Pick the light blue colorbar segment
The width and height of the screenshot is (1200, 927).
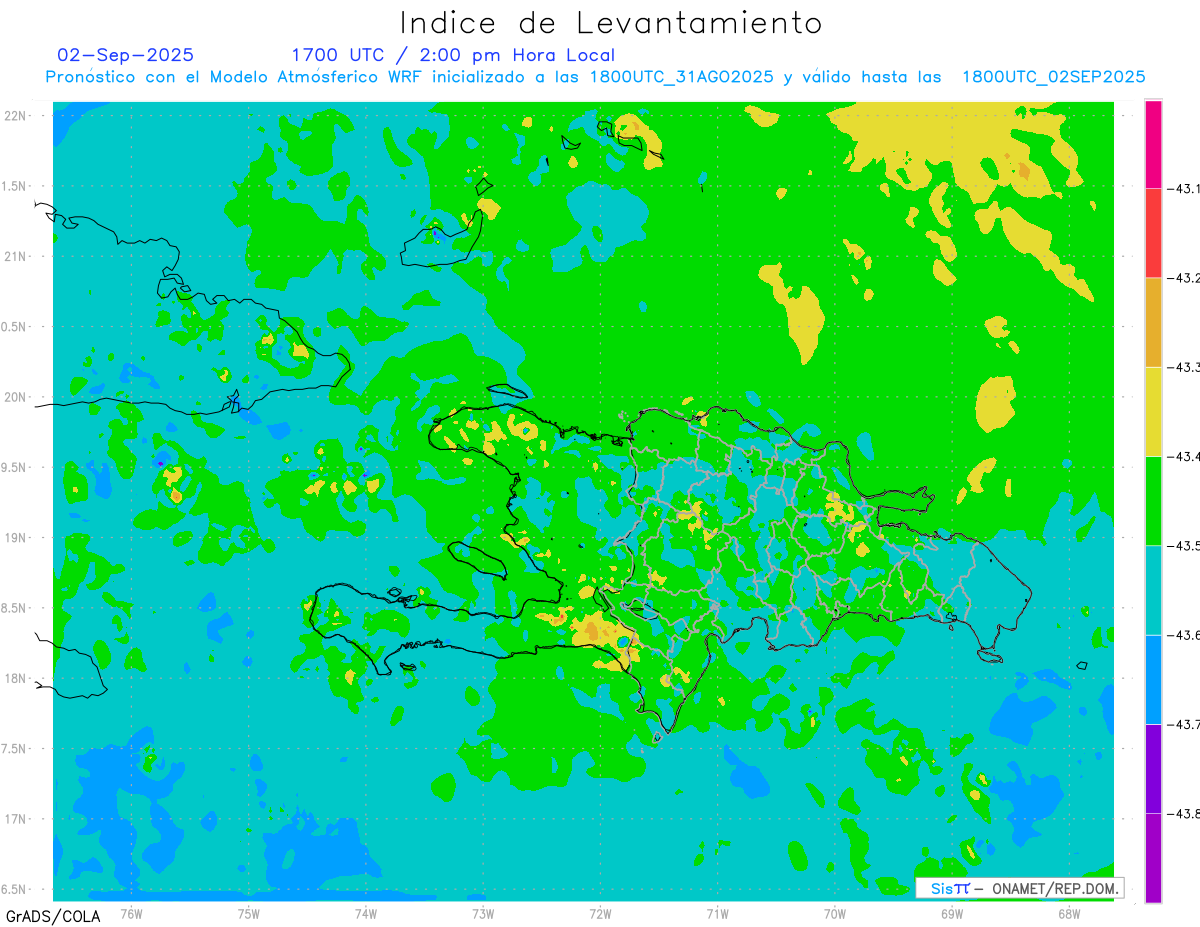pyautogui.click(x=1153, y=679)
